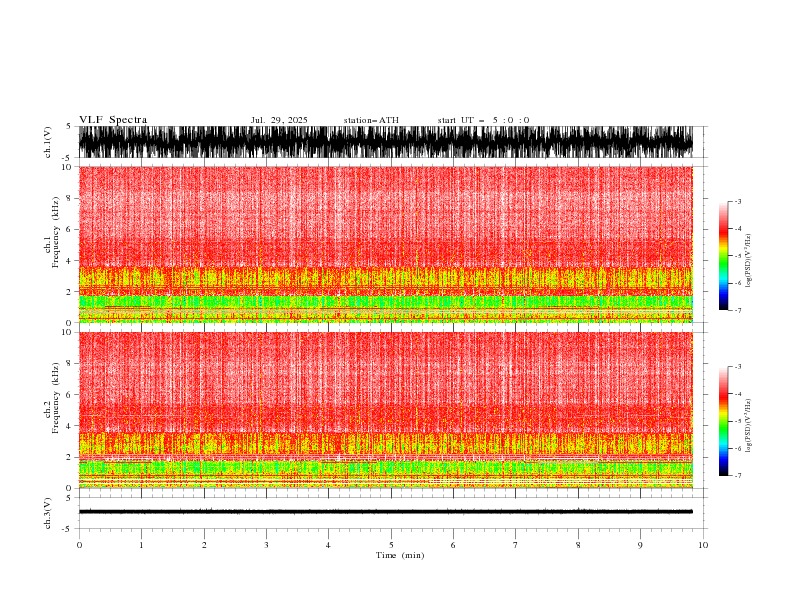Click the "Time (min)" axis title

tap(400, 555)
